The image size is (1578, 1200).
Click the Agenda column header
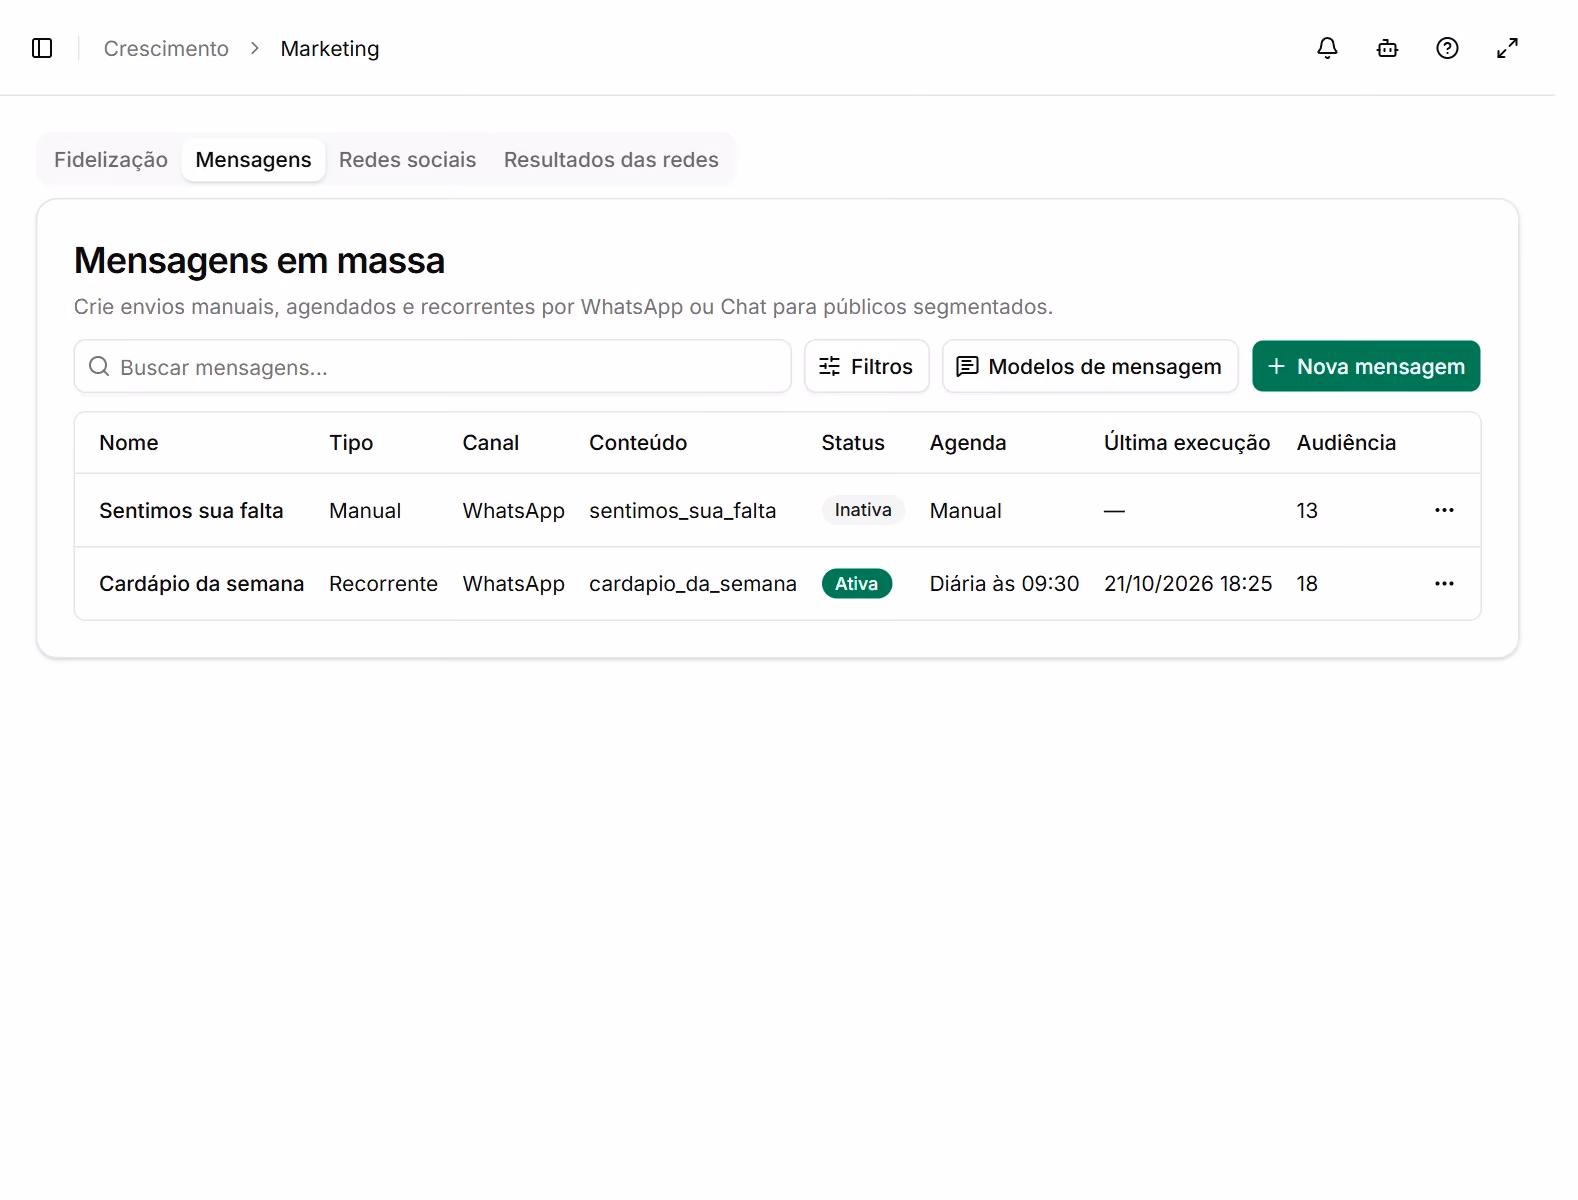pyautogui.click(x=968, y=443)
